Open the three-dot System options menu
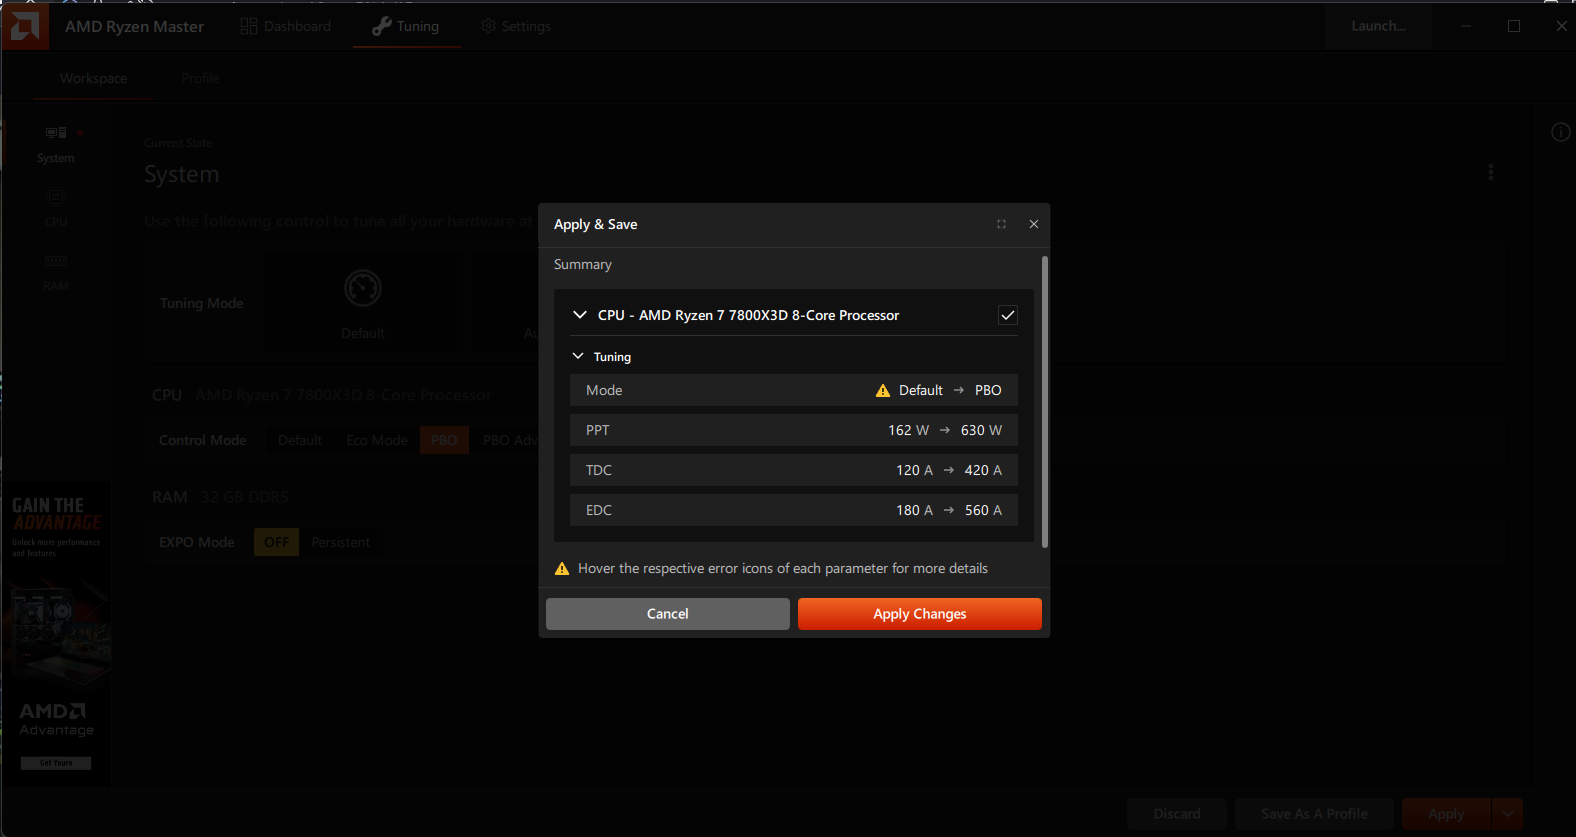 [1490, 172]
